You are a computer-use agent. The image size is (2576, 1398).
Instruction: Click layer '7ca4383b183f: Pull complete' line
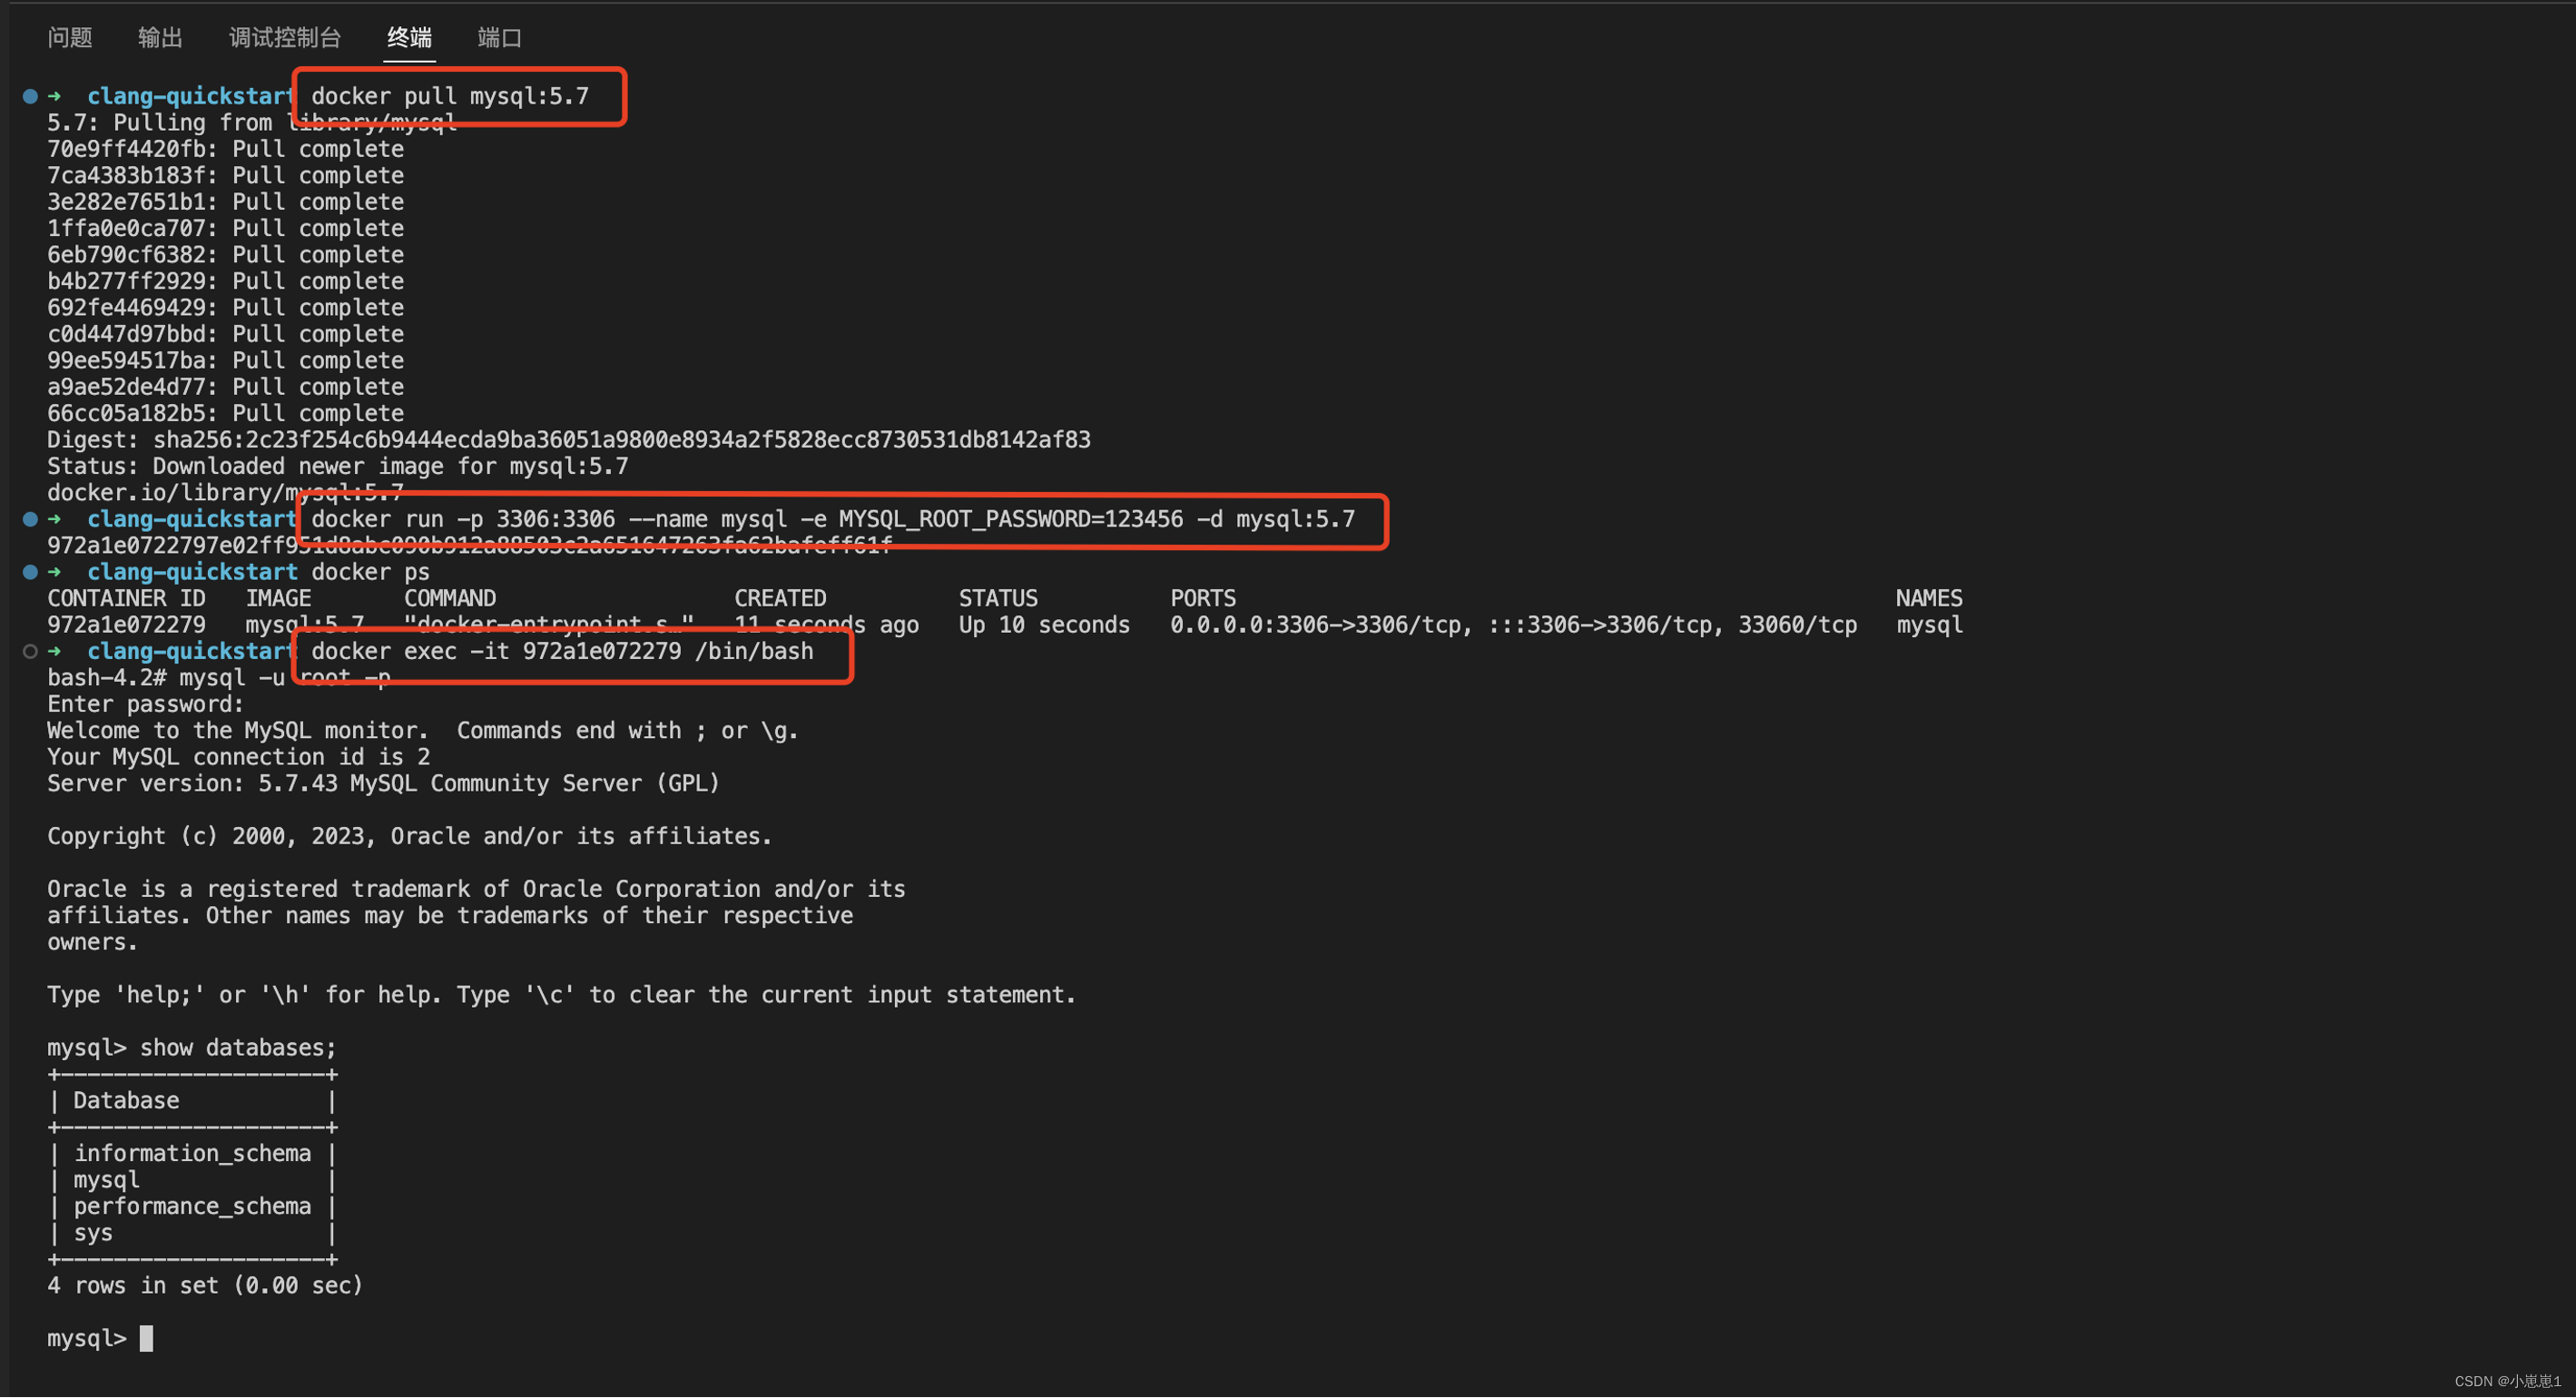coord(226,175)
